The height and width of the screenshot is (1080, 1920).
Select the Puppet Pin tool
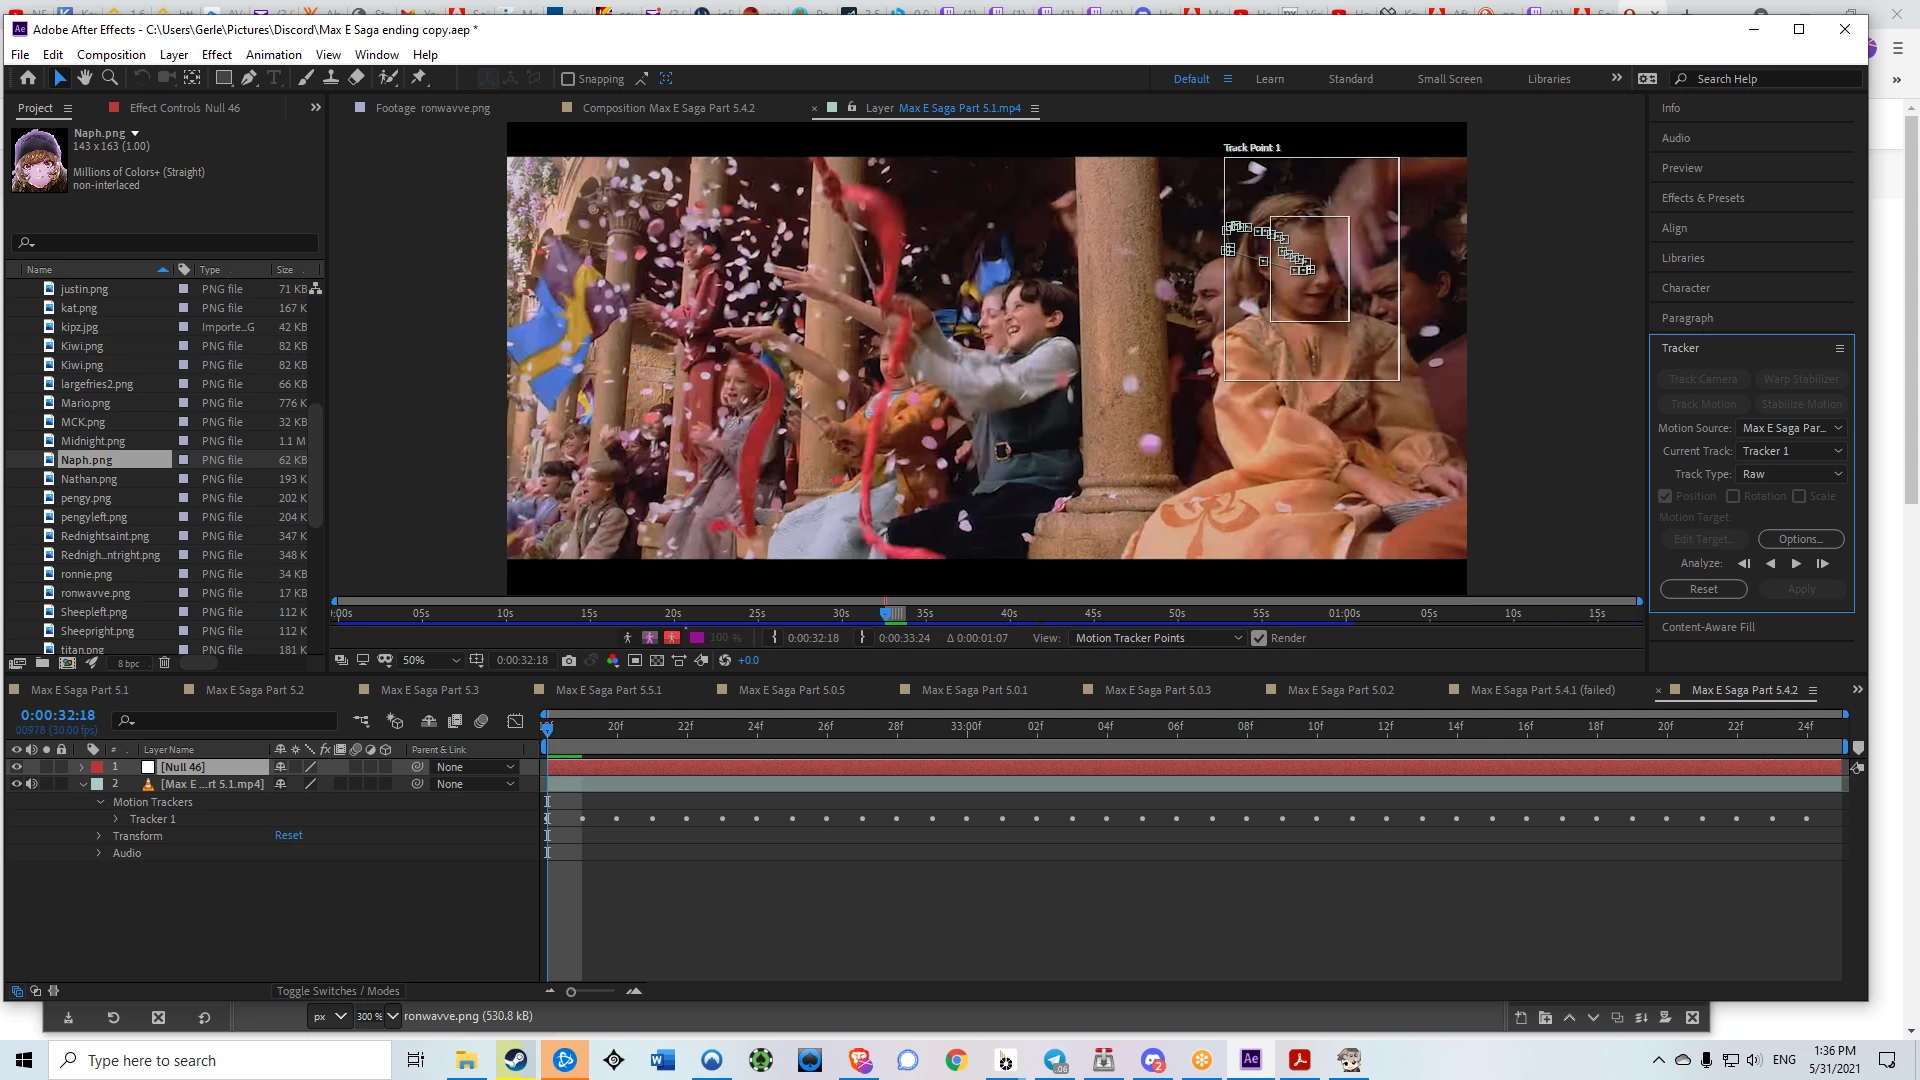[x=419, y=78]
